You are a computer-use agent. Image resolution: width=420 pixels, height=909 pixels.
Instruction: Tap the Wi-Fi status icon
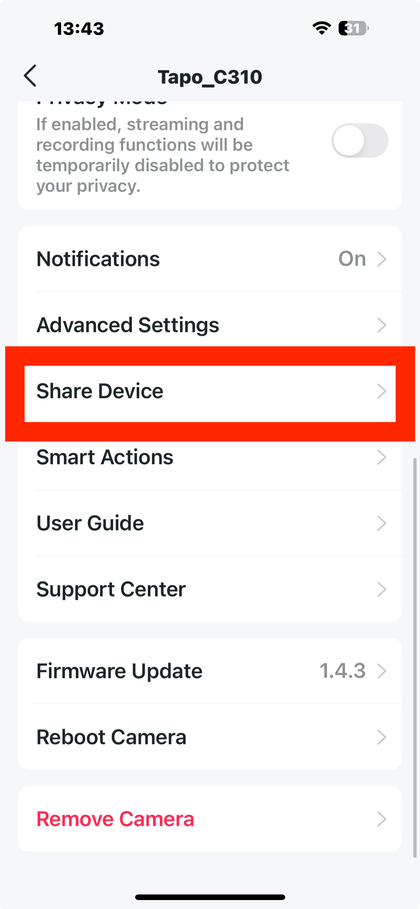(x=321, y=28)
